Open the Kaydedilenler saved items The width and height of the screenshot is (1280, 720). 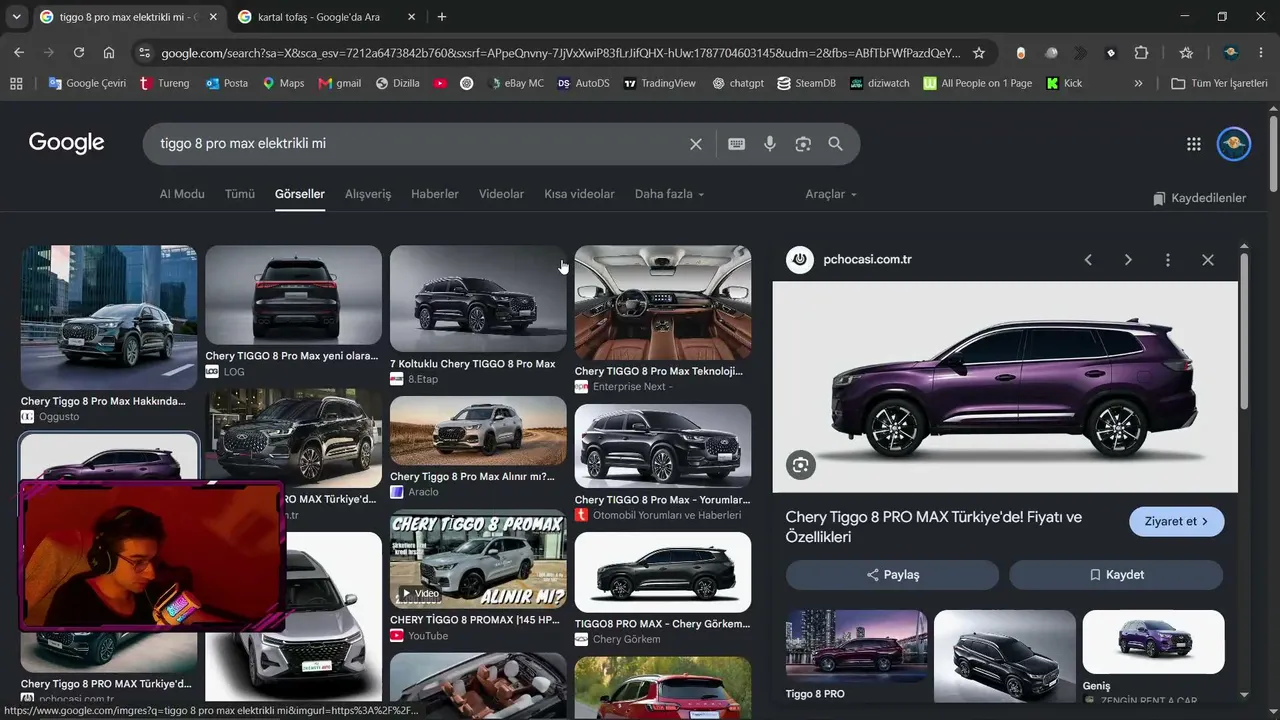click(1200, 198)
